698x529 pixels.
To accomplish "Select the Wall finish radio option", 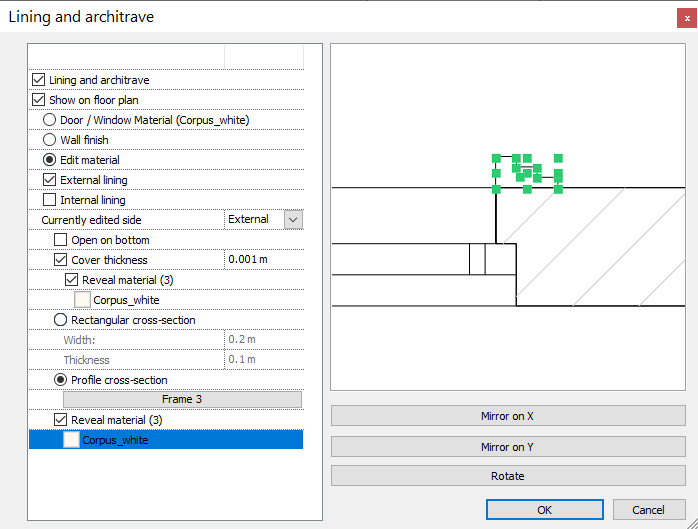I will [49, 140].
